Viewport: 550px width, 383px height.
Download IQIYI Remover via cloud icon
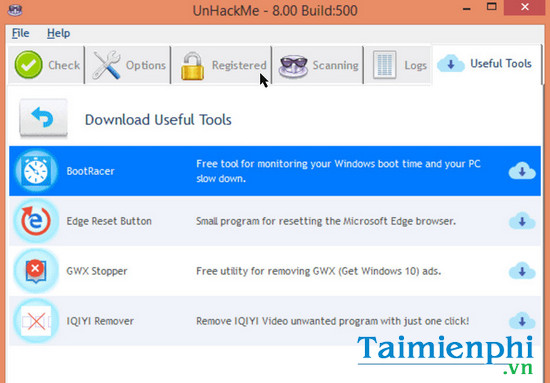[x=522, y=321]
